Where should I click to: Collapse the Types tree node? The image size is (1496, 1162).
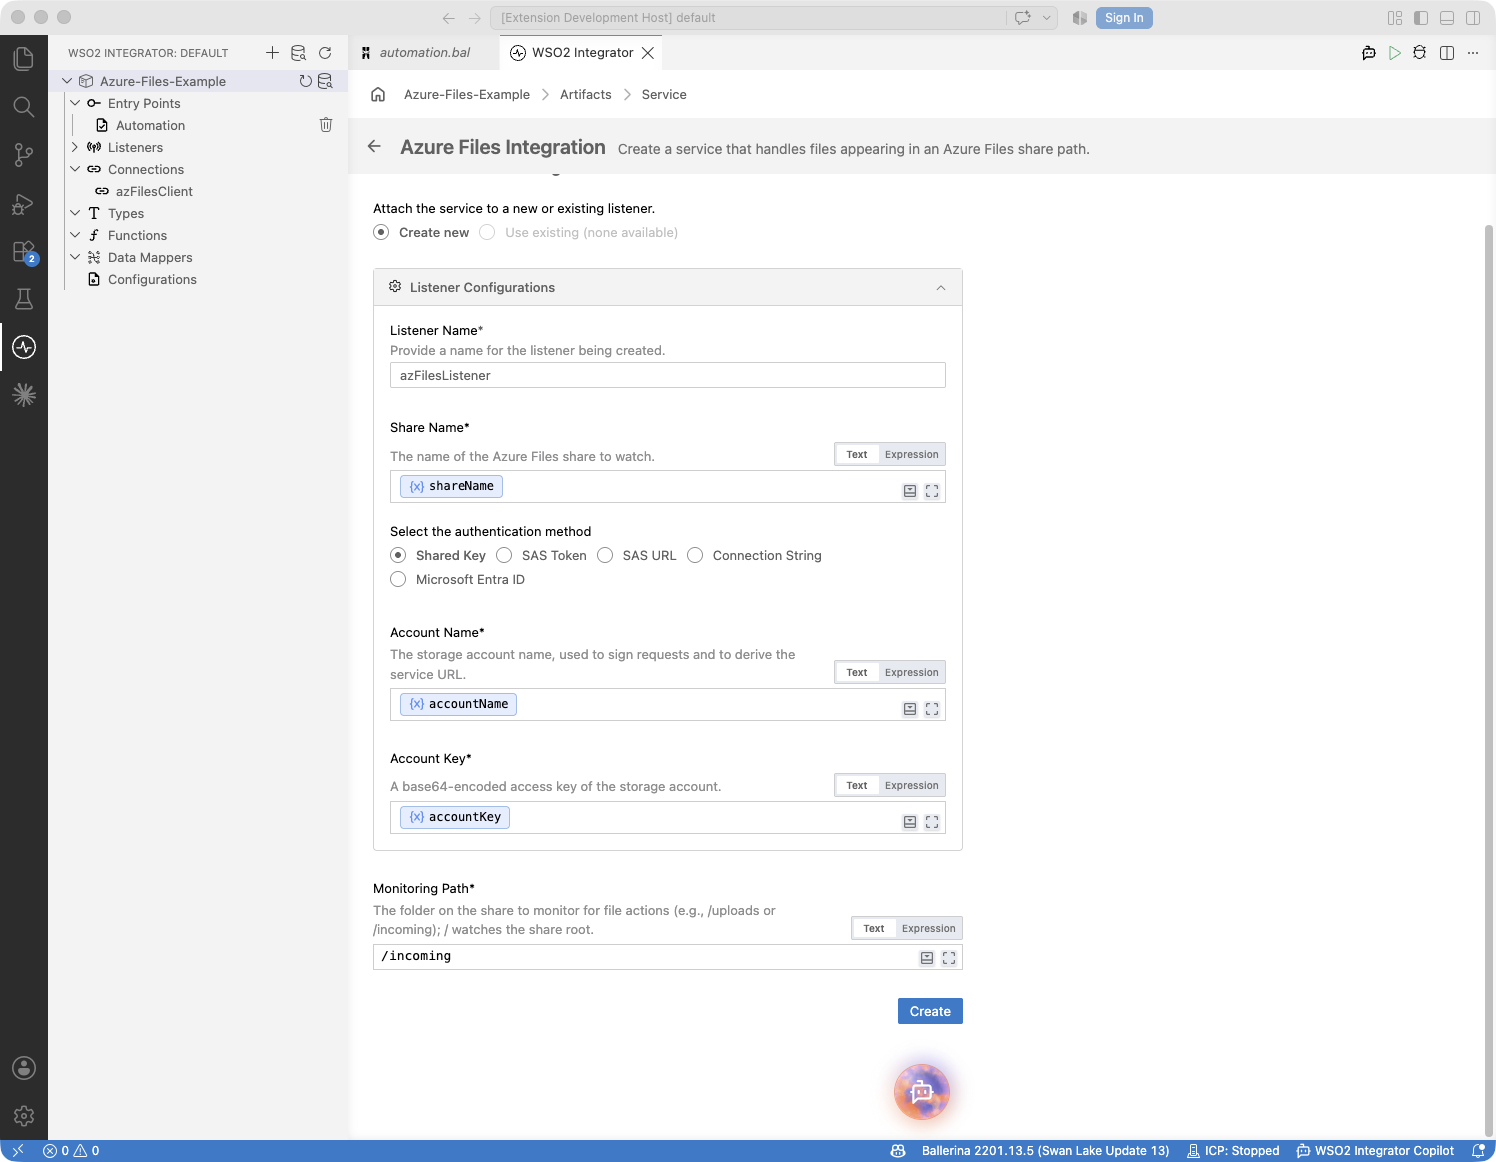click(75, 213)
